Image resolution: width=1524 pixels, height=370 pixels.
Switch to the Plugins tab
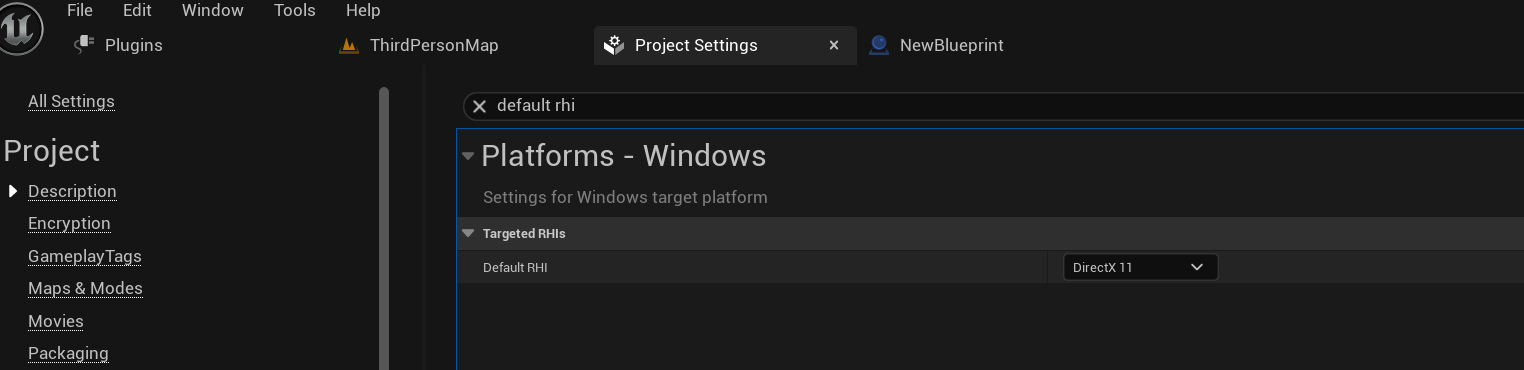pos(133,45)
